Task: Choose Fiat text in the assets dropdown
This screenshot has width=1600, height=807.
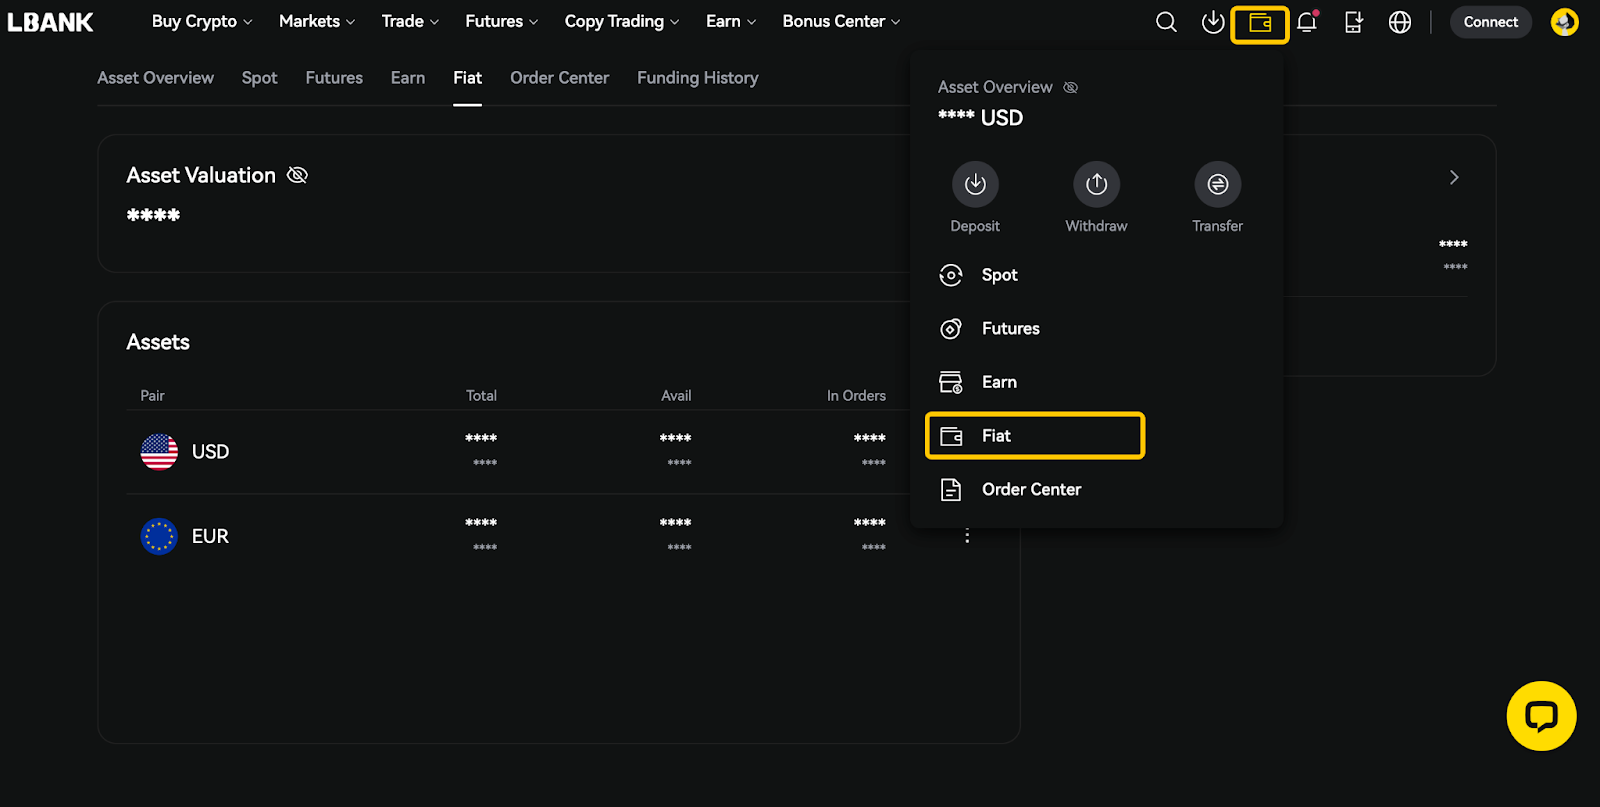Action: coord(996,436)
